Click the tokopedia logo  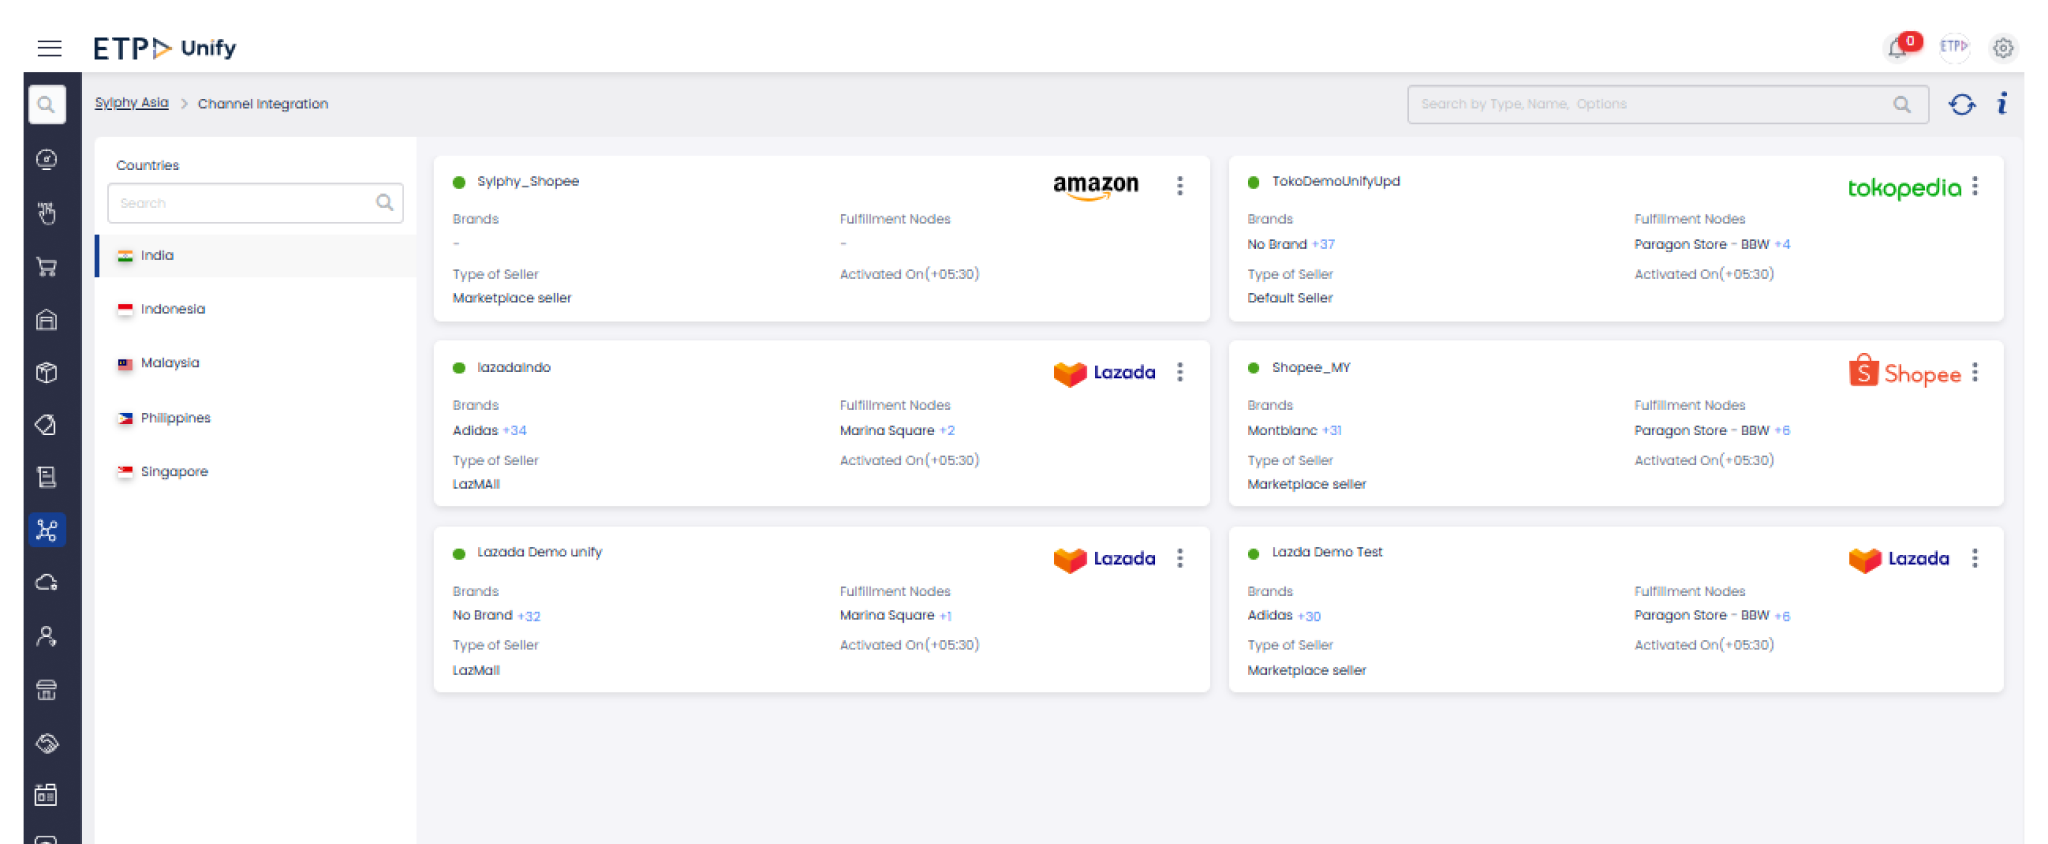click(x=1904, y=187)
